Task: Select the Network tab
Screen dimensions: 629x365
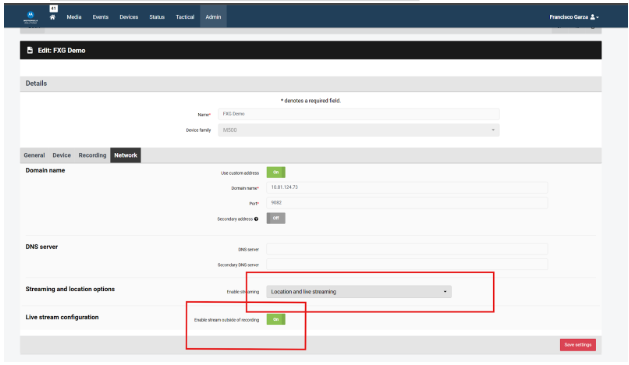Action: click(126, 155)
